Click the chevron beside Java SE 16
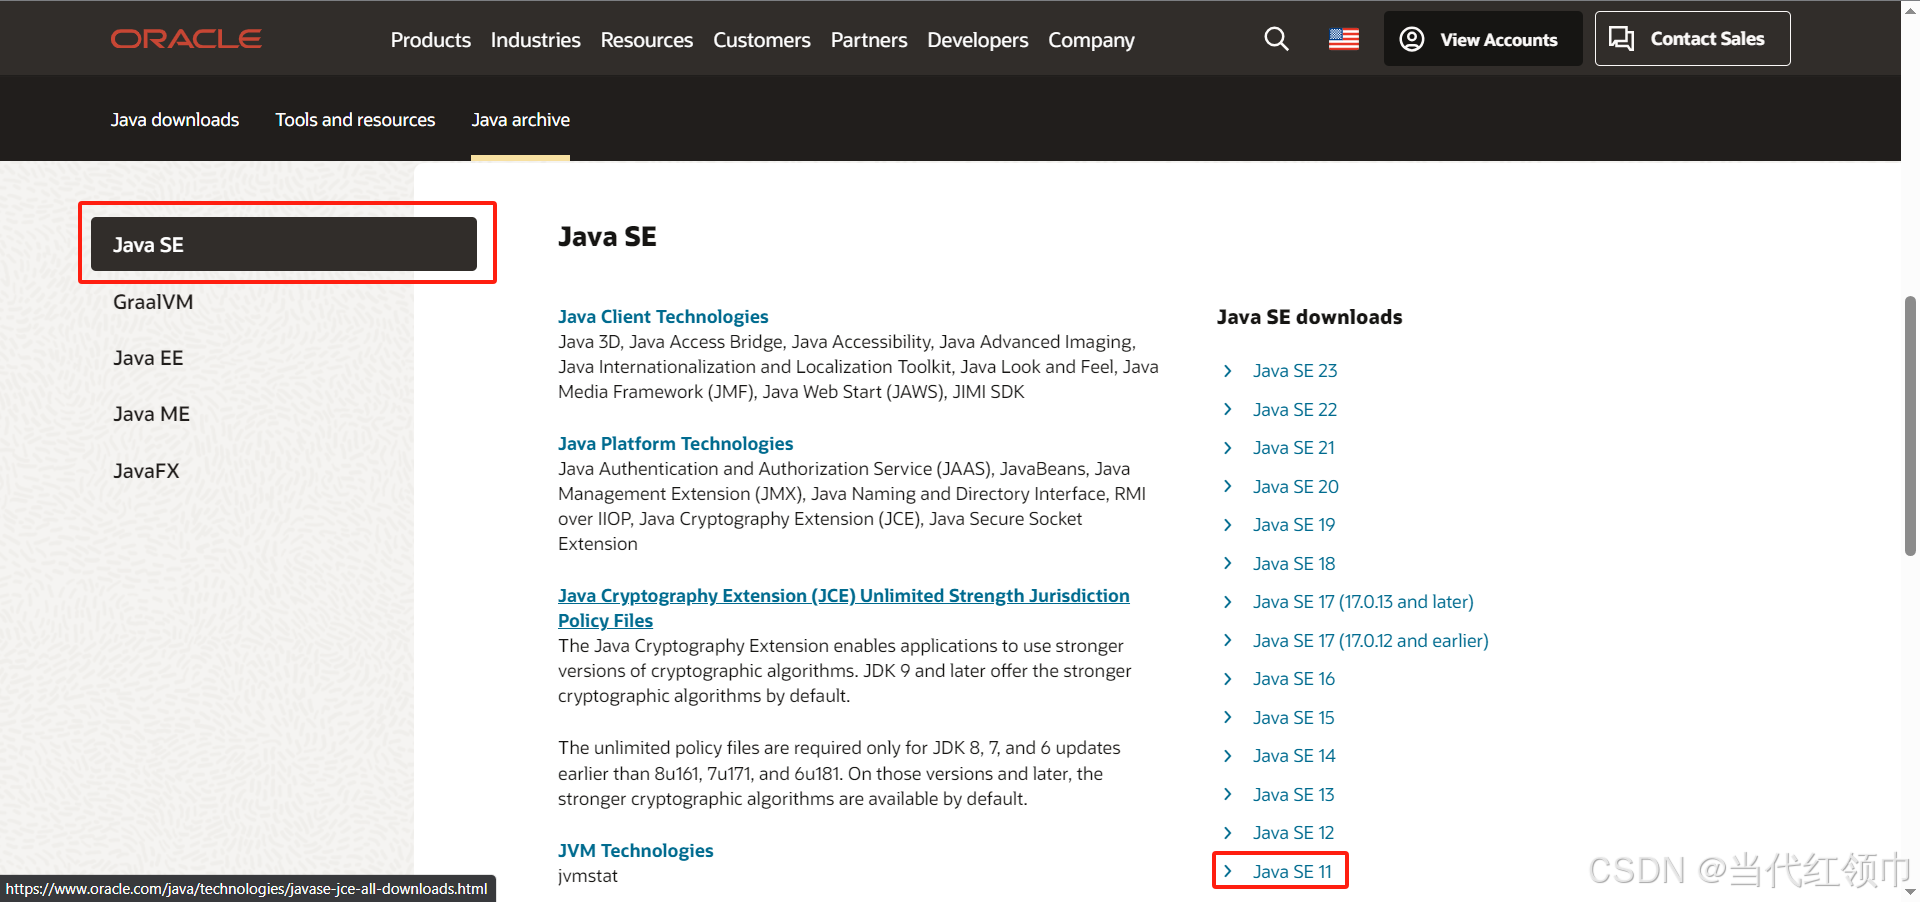Image resolution: width=1920 pixels, height=902 pixels. click(x=1228, y=679)
